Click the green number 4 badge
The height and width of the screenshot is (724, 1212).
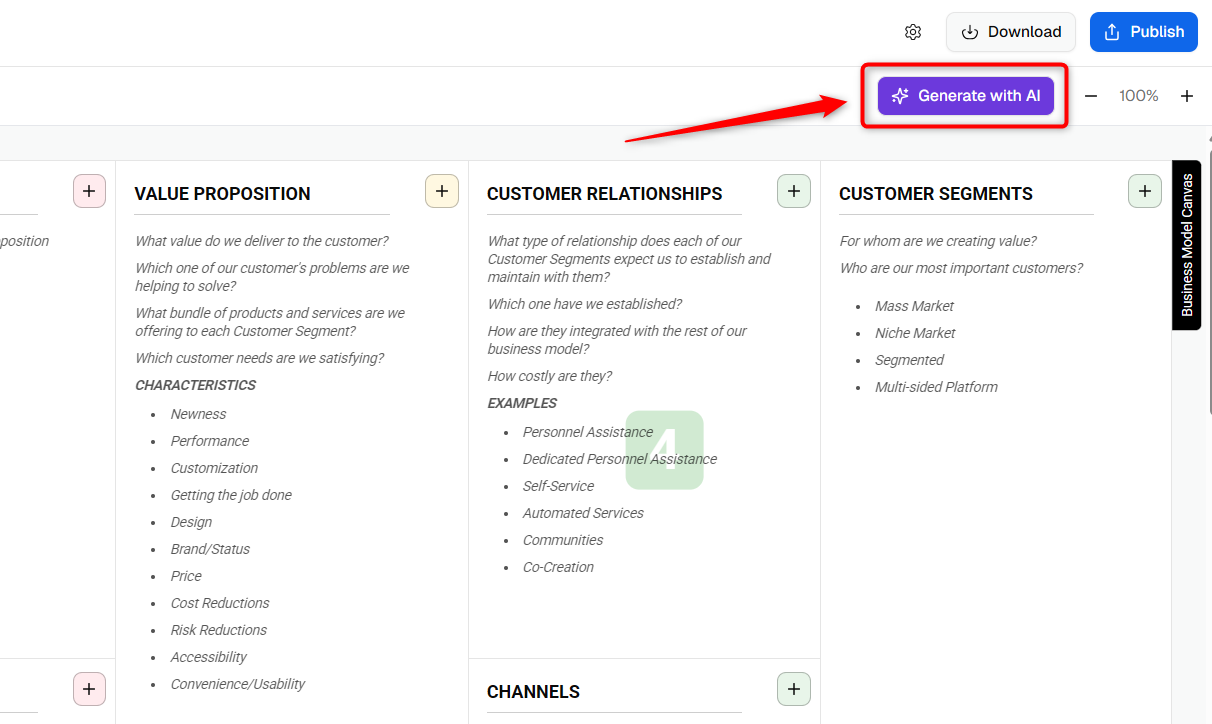[x=665, y=450]
